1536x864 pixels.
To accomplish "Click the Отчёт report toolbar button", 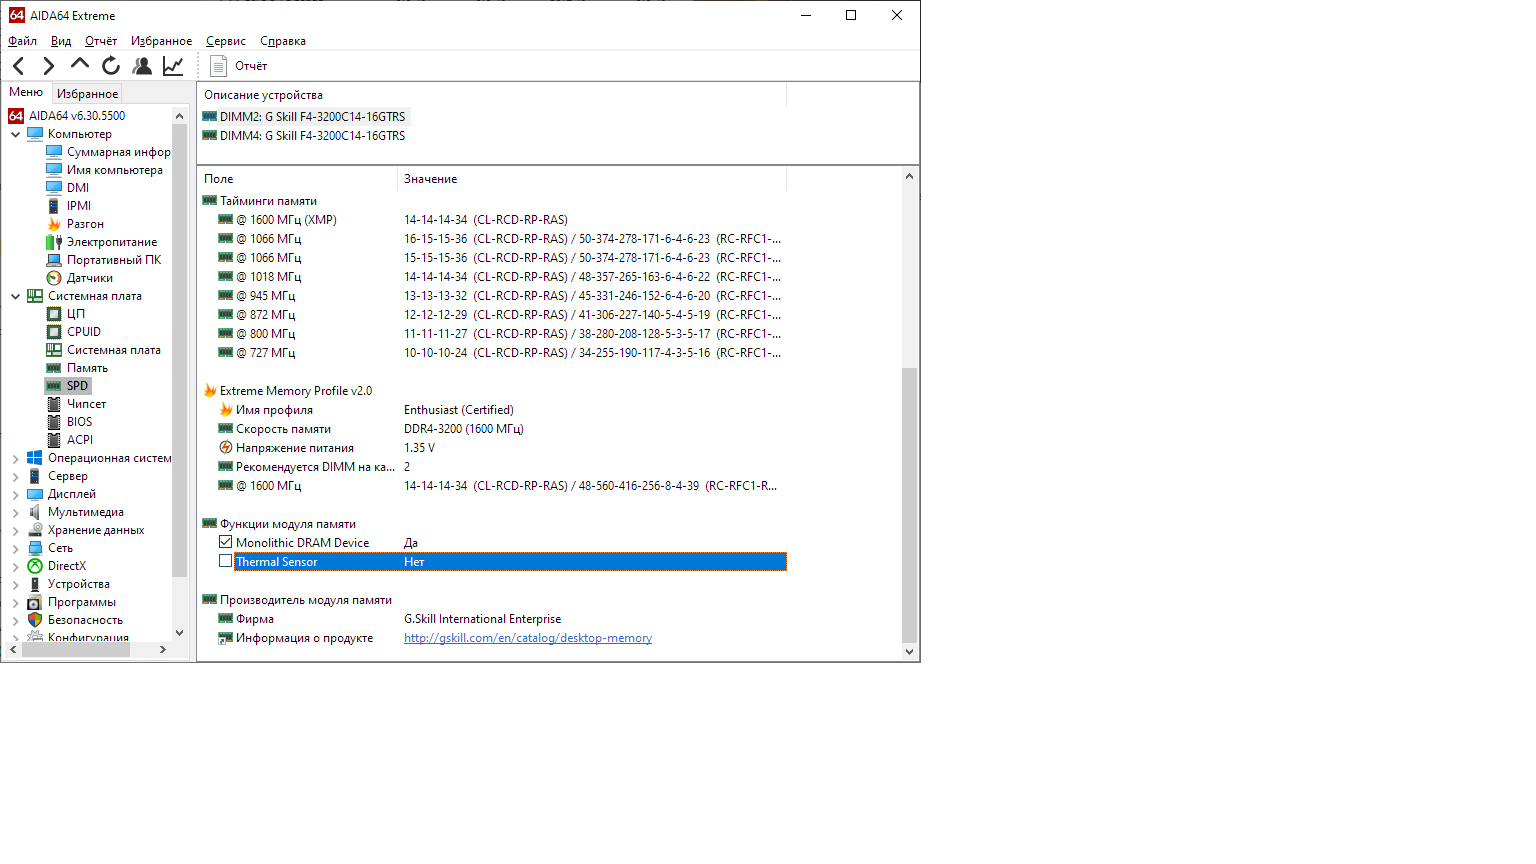I will click(239, 66).
